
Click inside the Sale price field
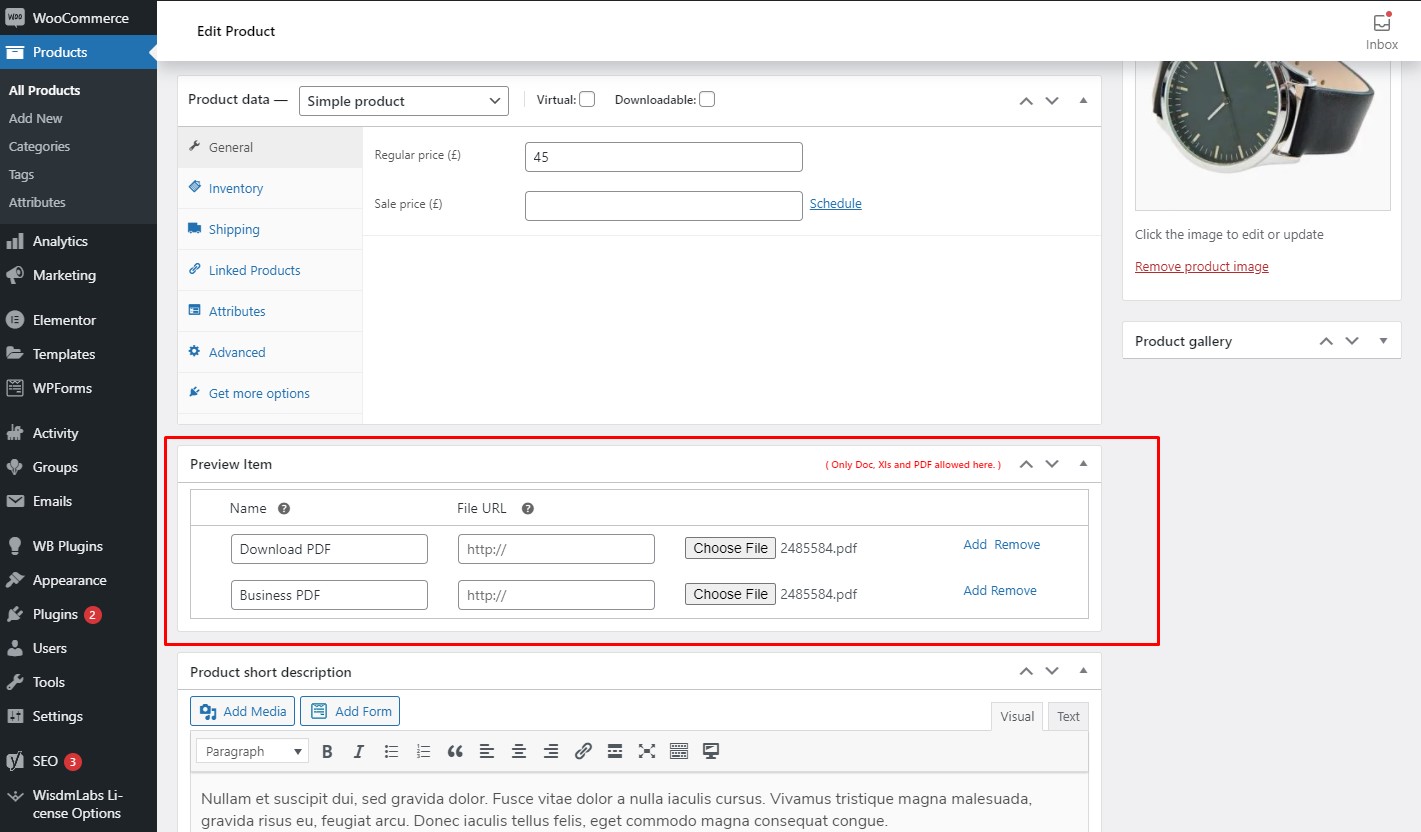pyautogui.click(x=663, y=205)
